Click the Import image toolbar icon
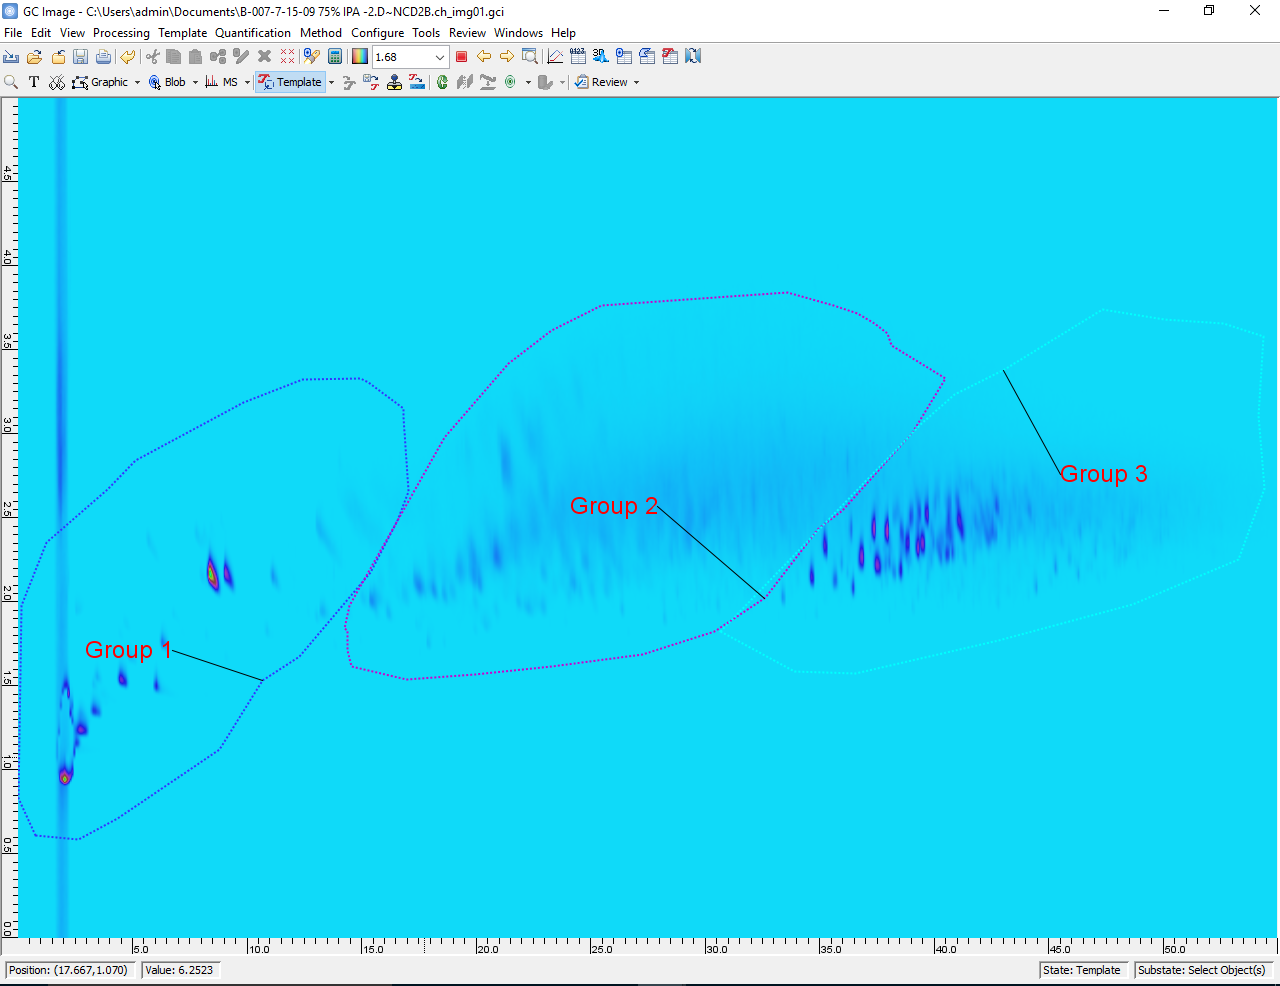Viewport: 1280px width, 986px height. [x=12, y=57]
